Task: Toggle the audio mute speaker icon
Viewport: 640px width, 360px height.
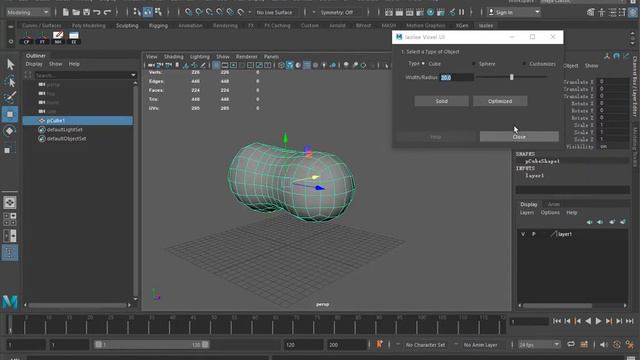Action: point(604,344)
